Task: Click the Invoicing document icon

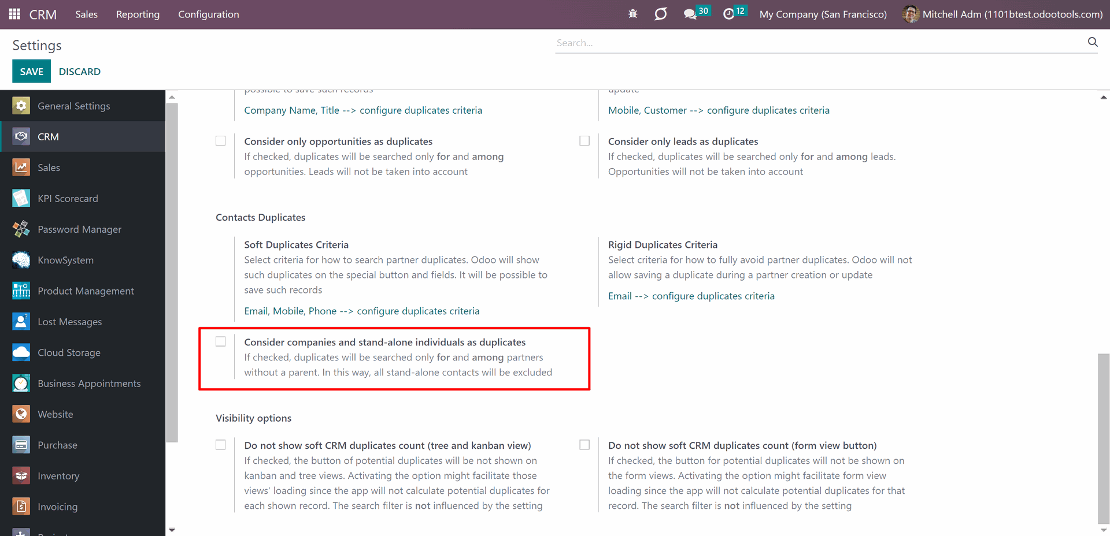Action: pos(21,506)
